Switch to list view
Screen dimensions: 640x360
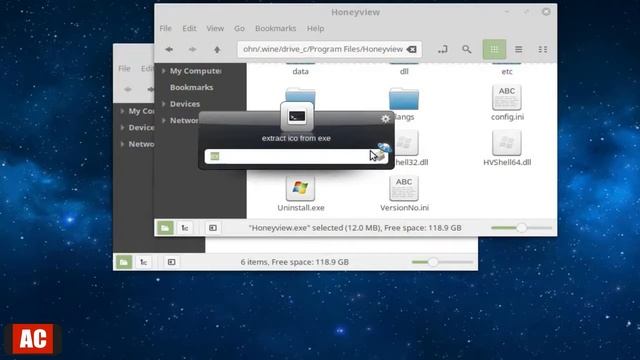[518, 49]
